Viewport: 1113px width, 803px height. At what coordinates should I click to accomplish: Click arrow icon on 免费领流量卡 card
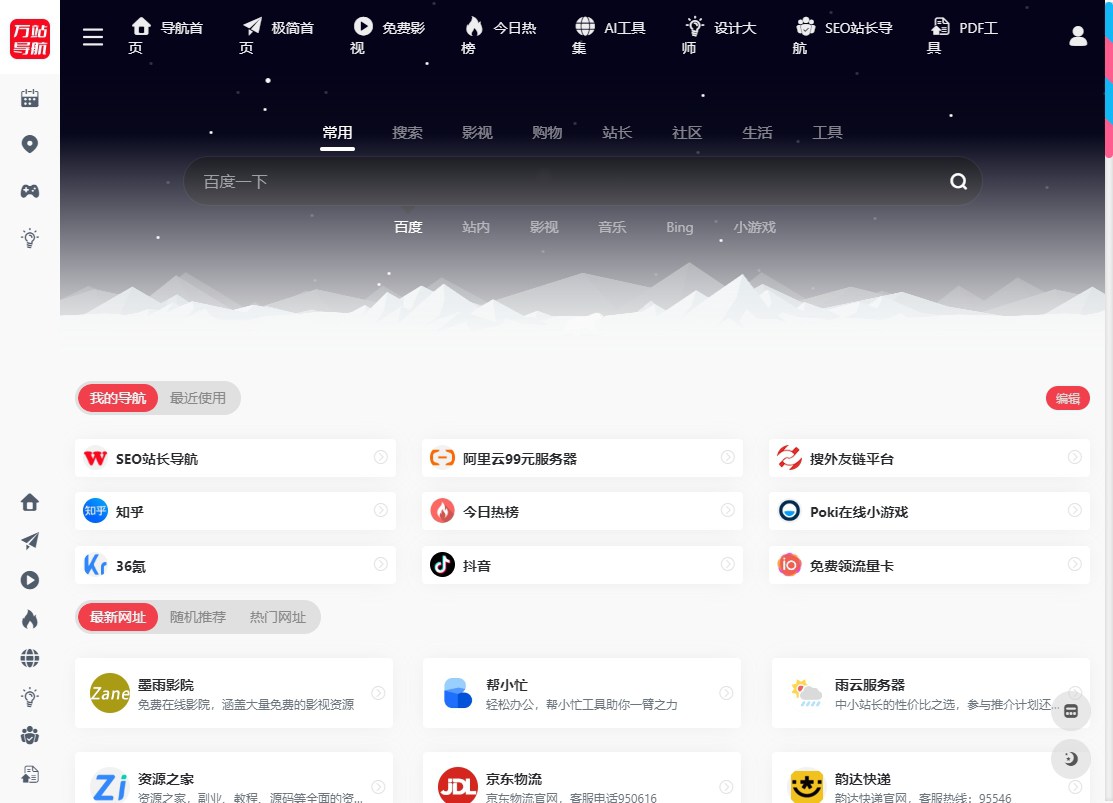pyautogui.click(x=1075, y=564)
